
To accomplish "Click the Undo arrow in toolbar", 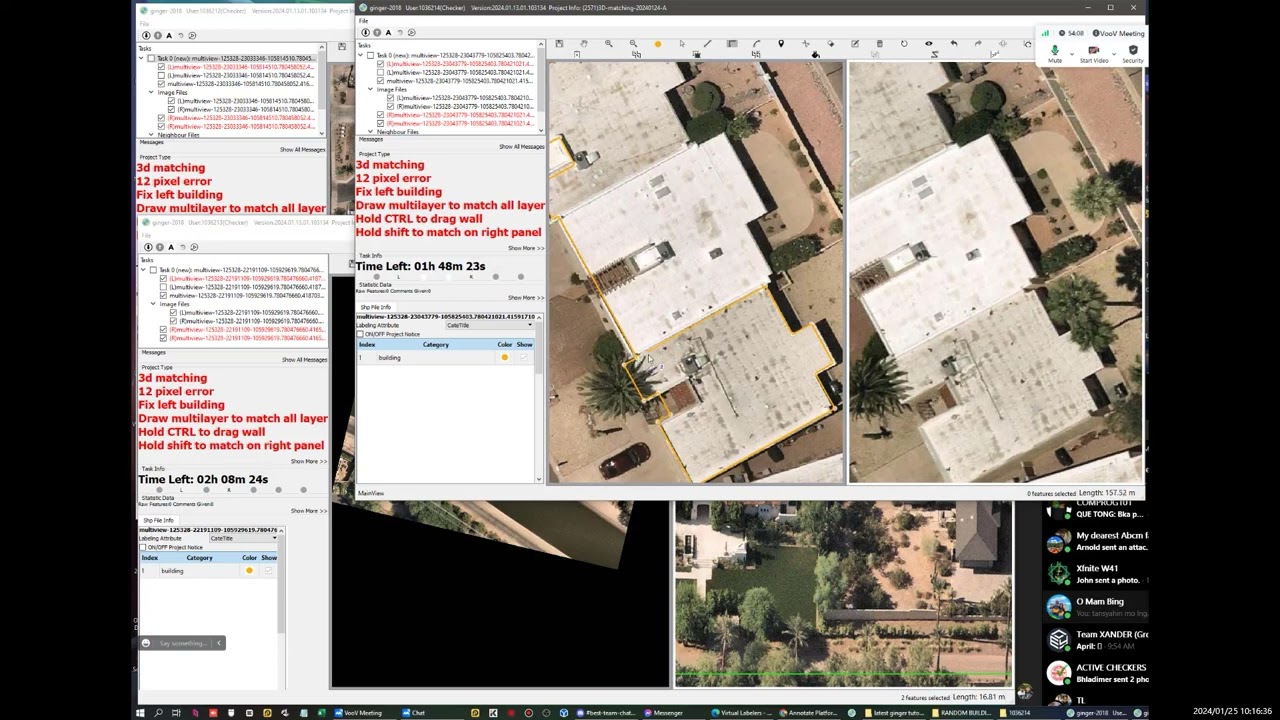I will click(x=953, y=44).
